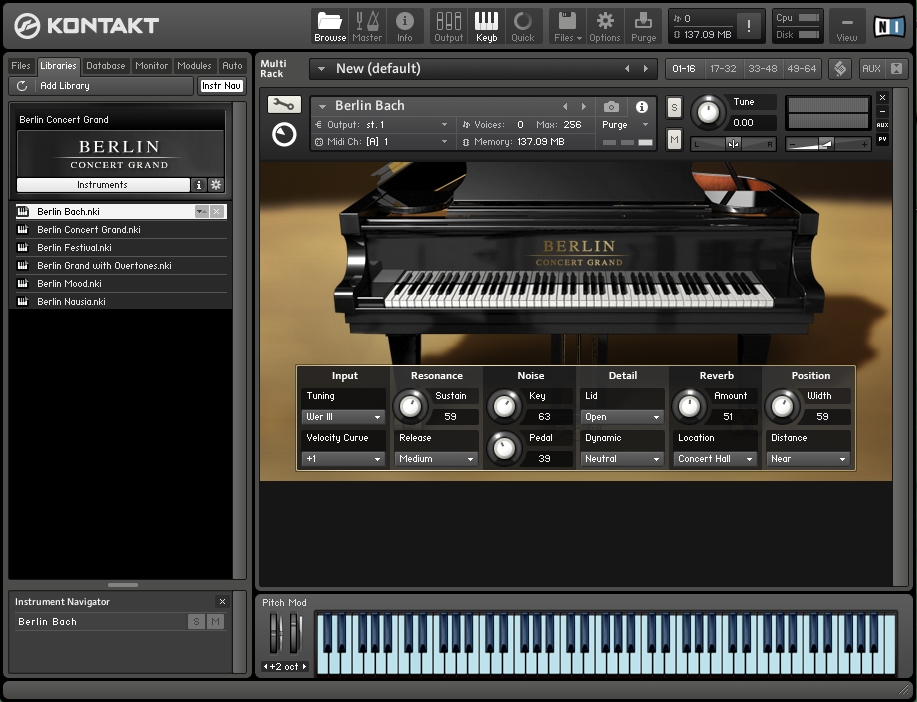Image resolution: width=917 pixels, height=702 pixels.
Task: Select the 49-64 rack page
Action: [802, 68]
